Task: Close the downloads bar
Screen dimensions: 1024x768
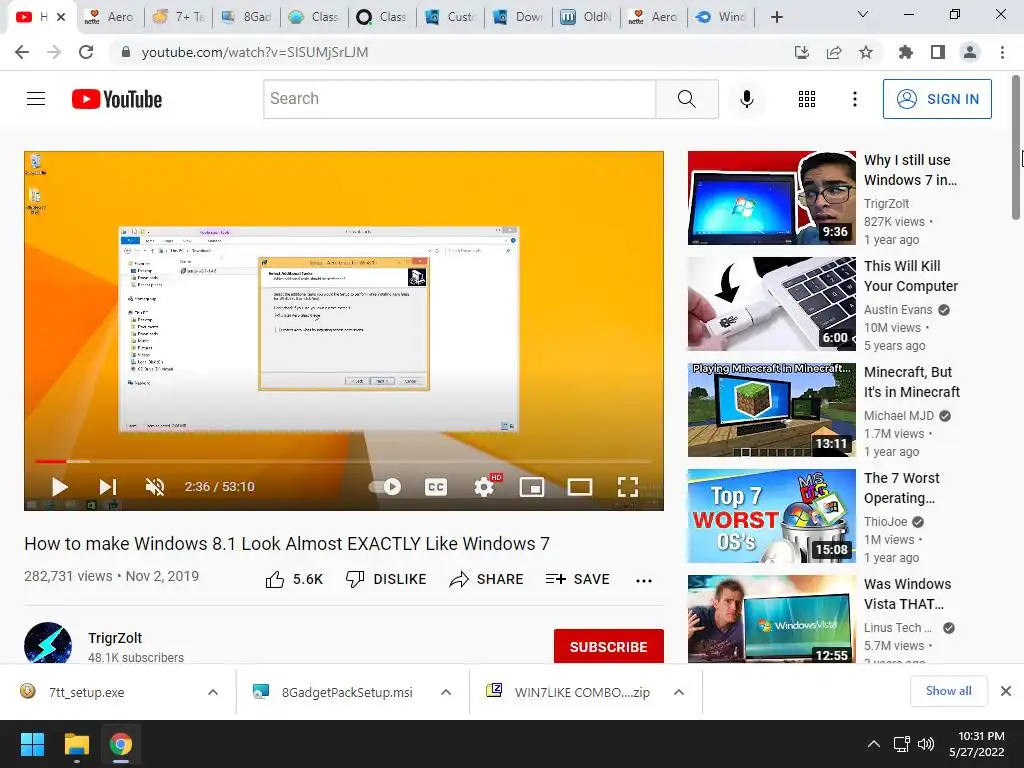Action: (1006, 691)
